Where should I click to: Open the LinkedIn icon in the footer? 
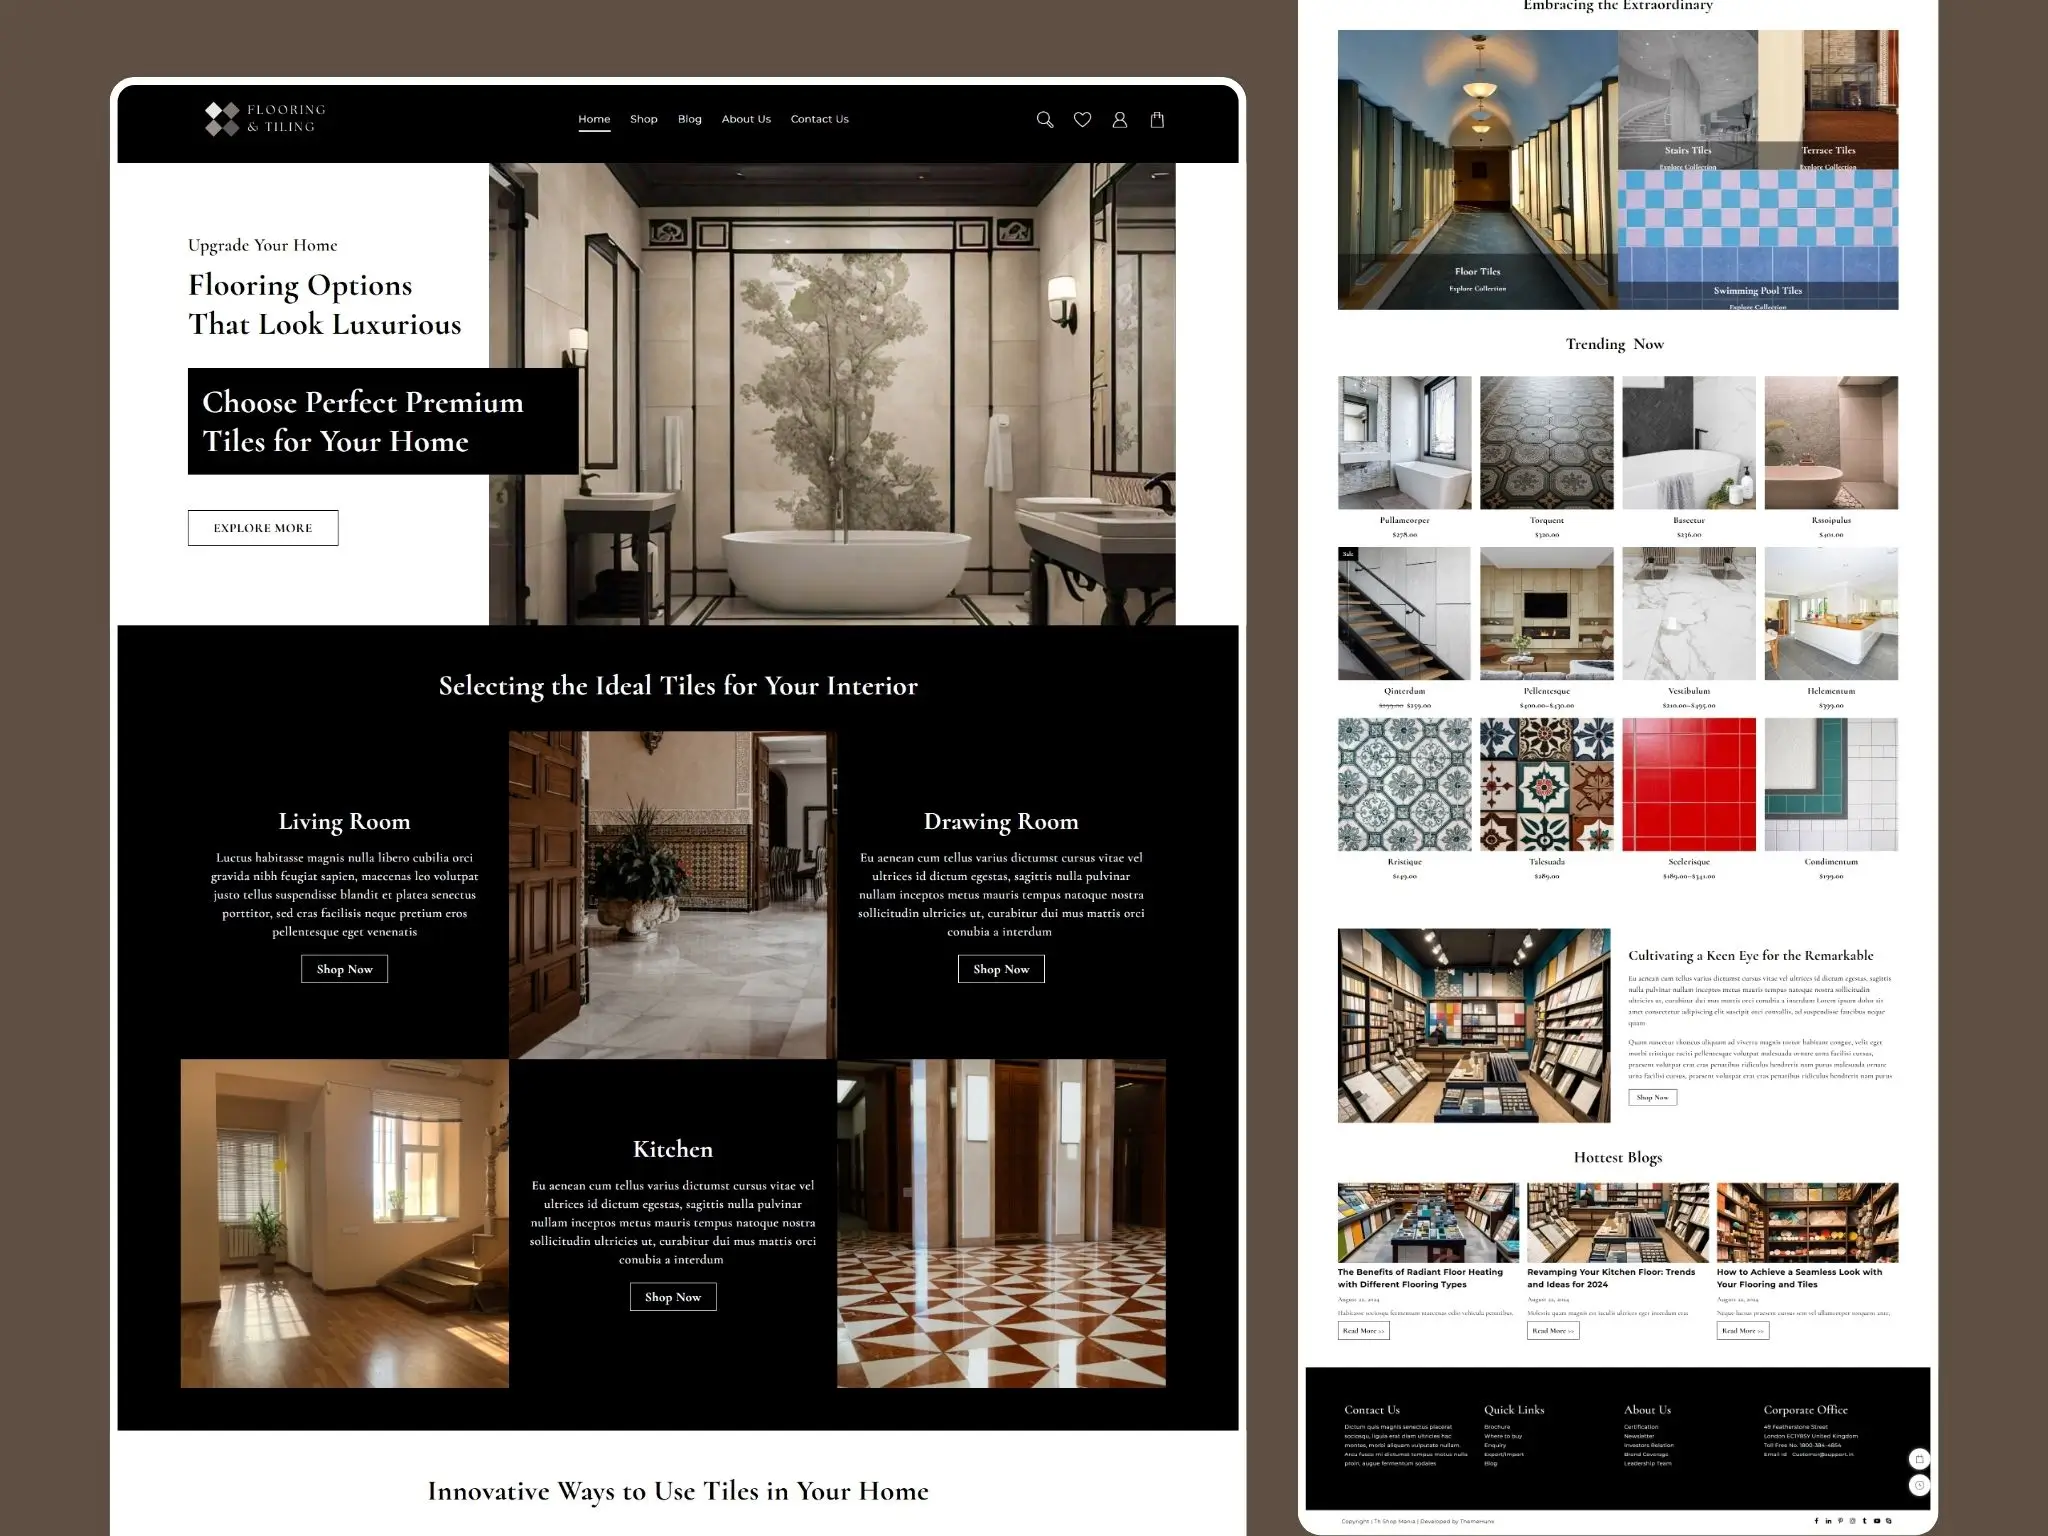1828,1521
